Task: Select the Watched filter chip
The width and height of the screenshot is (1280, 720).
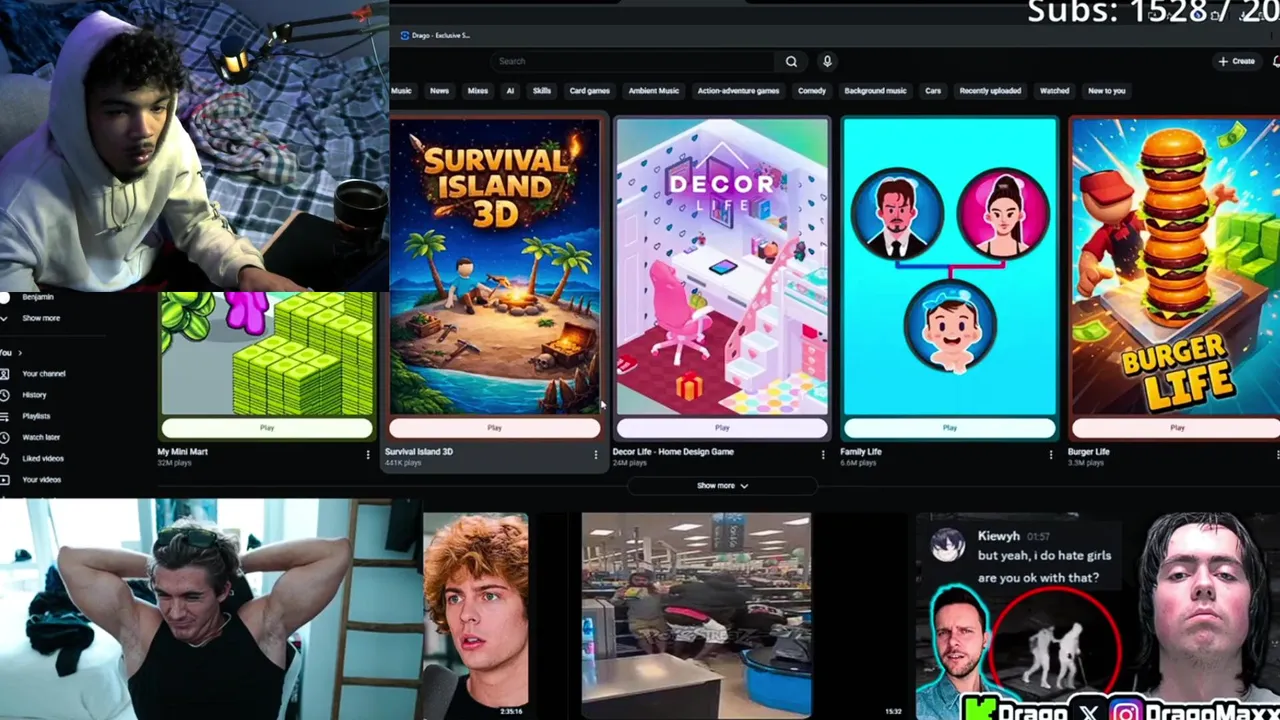Action: click(x=1054, y=91)
